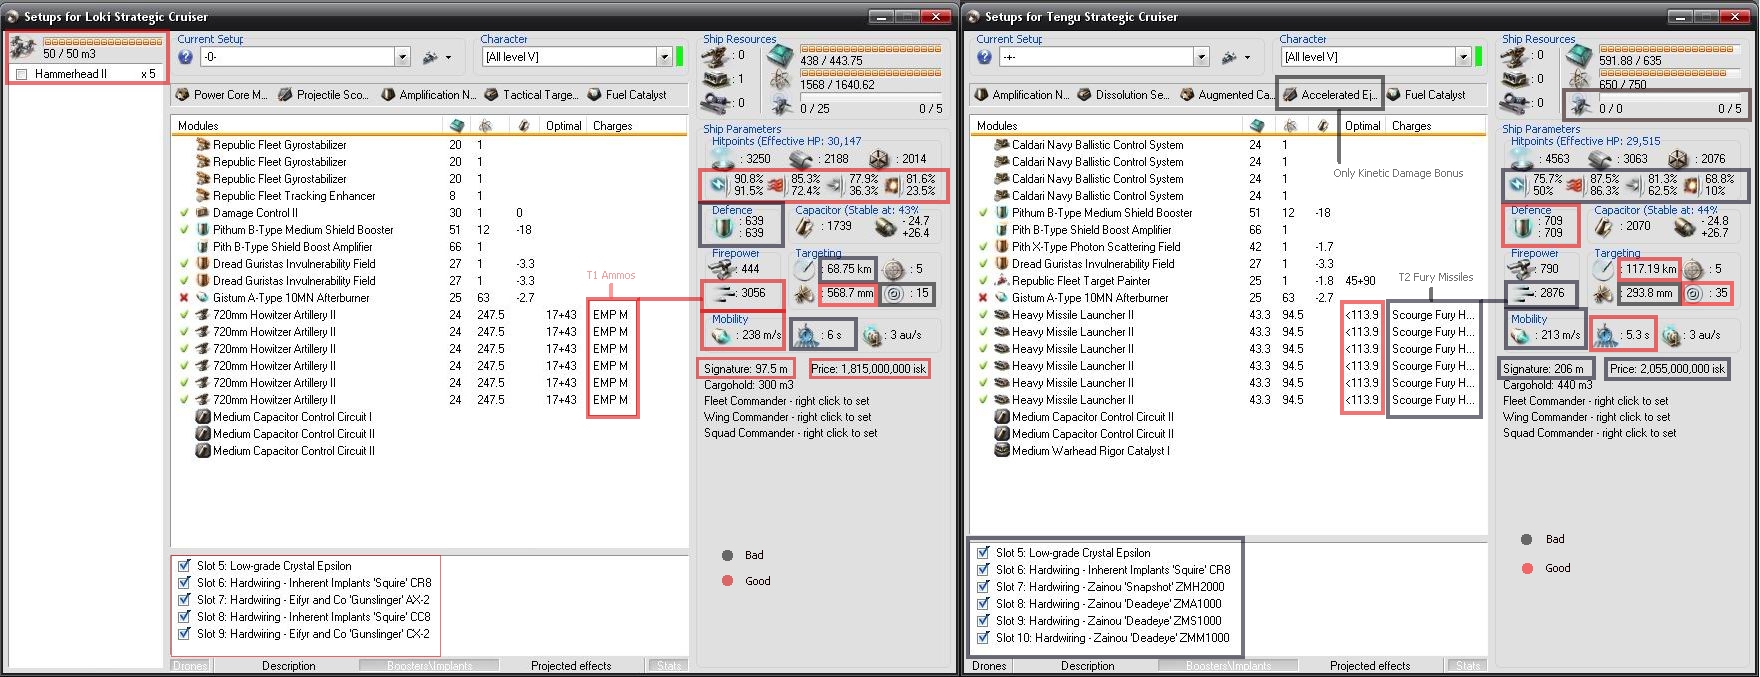Select the Accelerated Ej... subsystem in Tengu

[1329, 95]
